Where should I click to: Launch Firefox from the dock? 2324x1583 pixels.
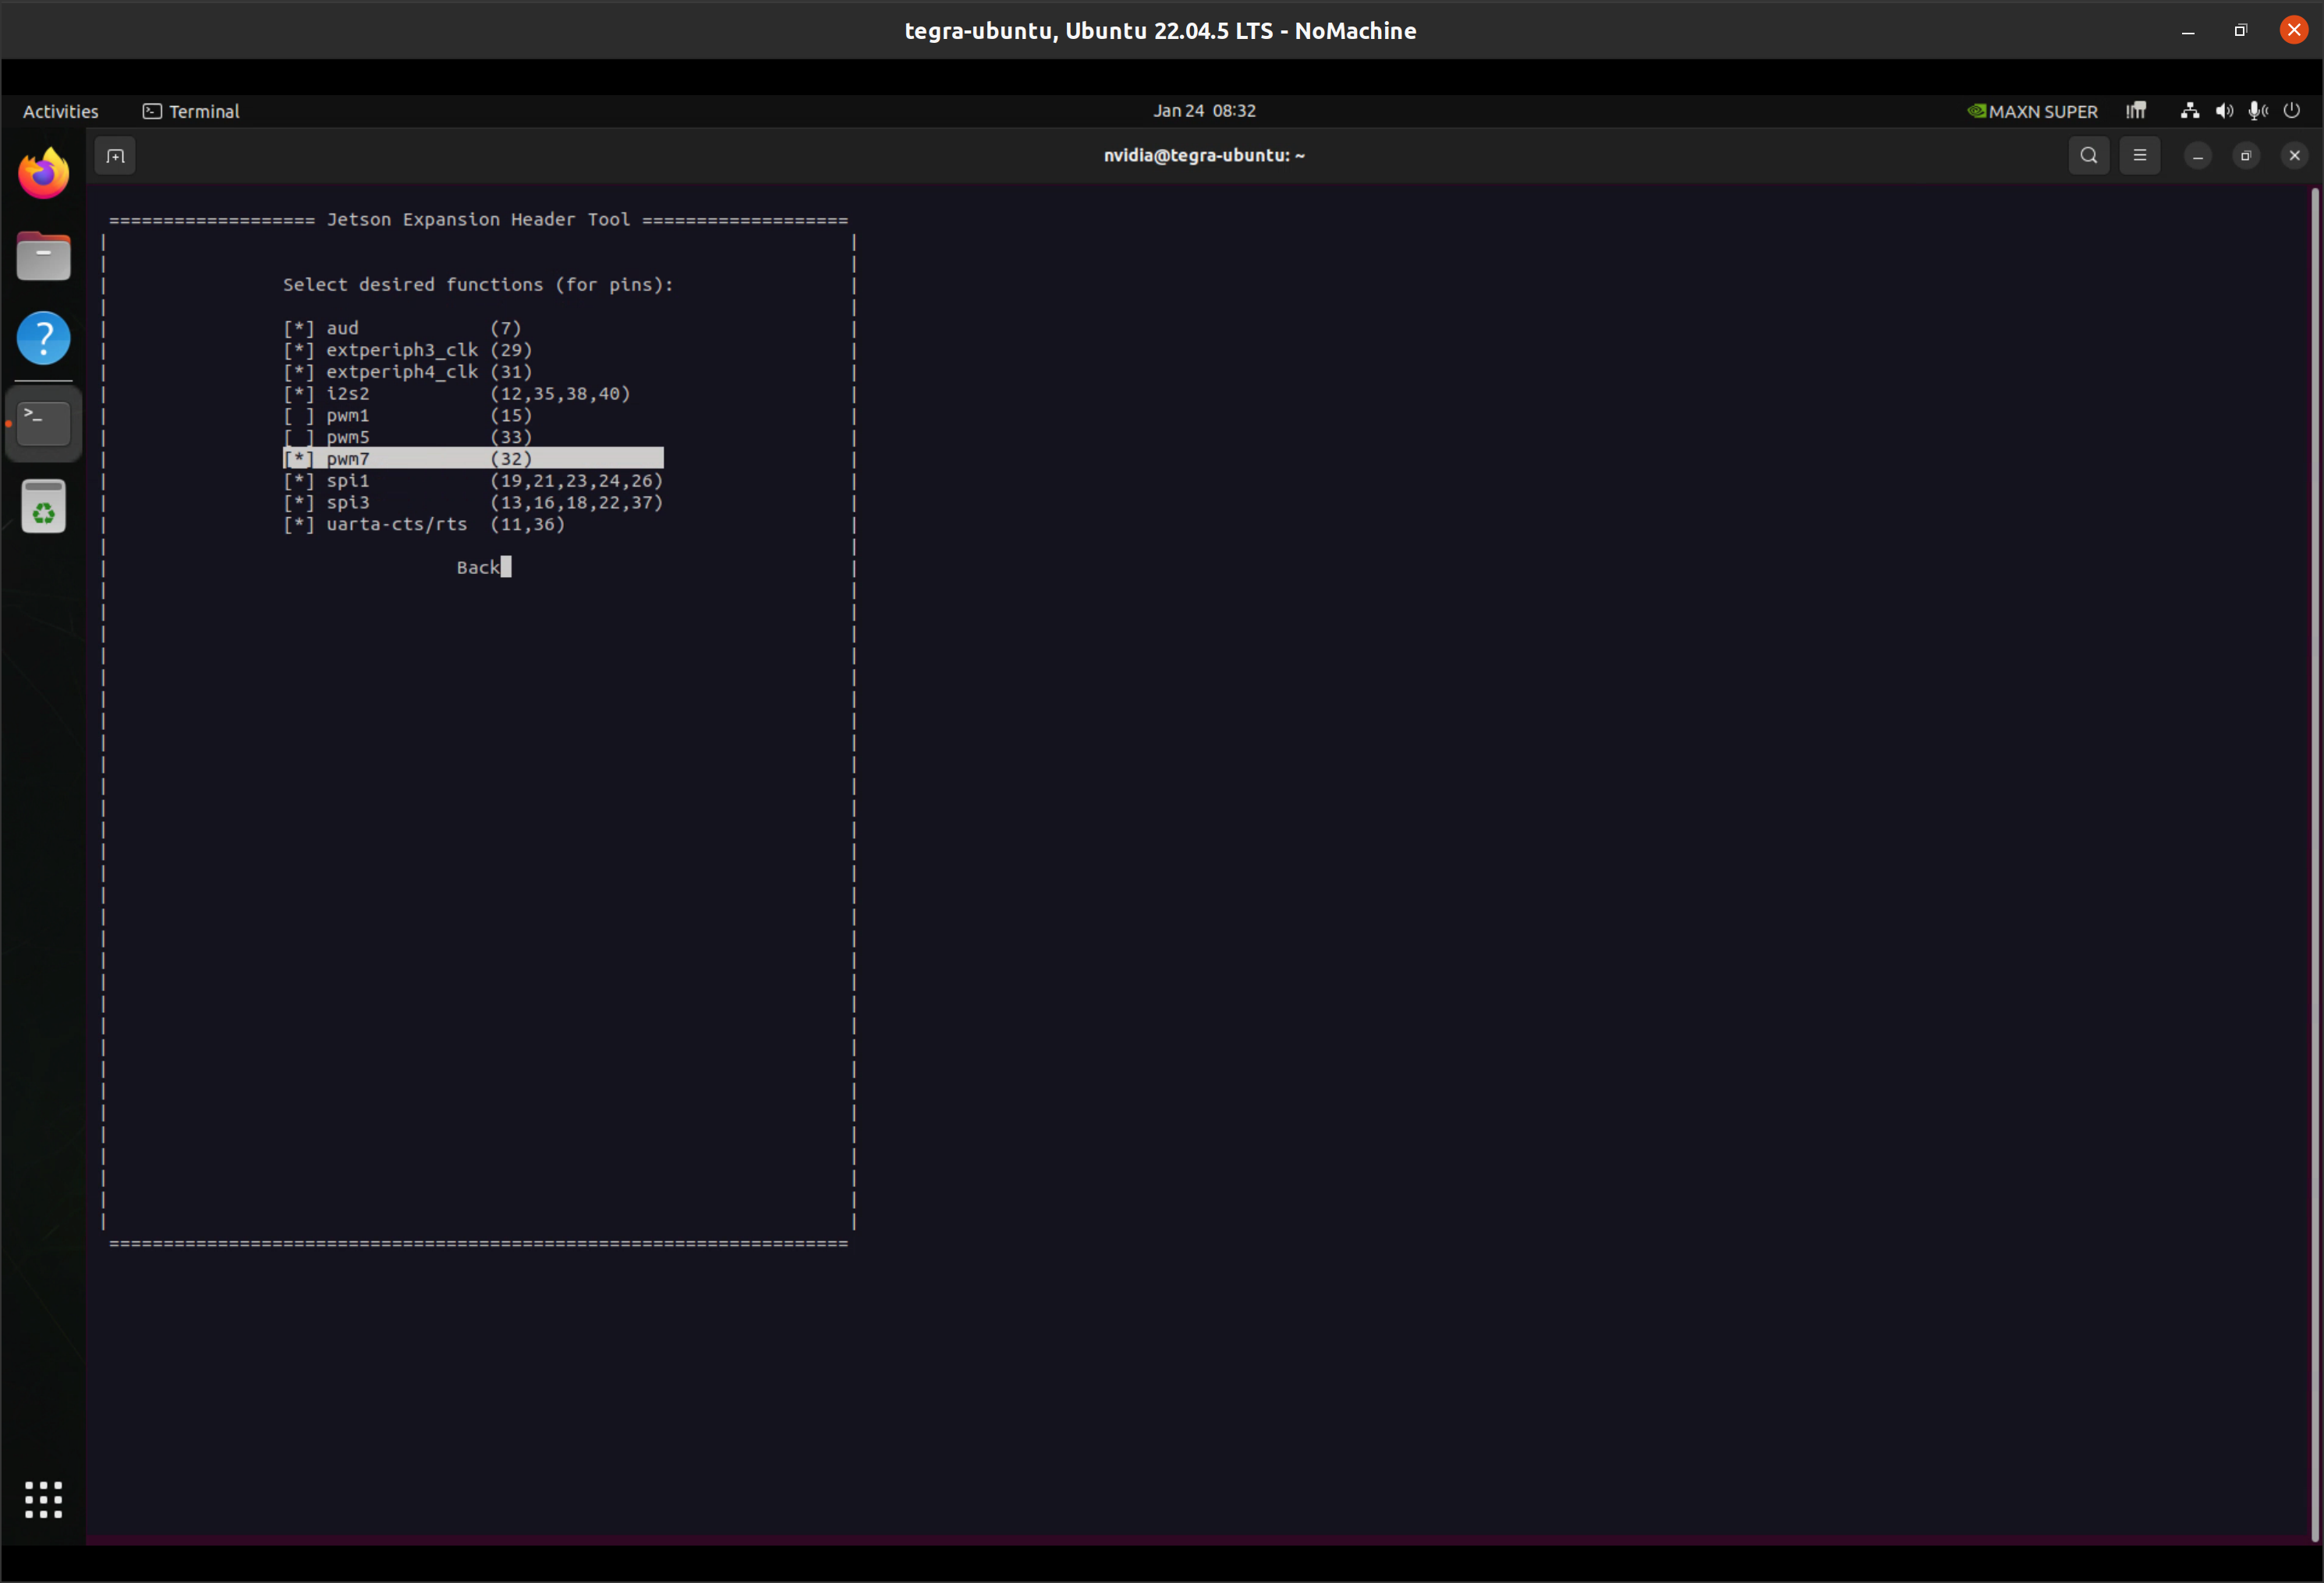coord(44,174)
